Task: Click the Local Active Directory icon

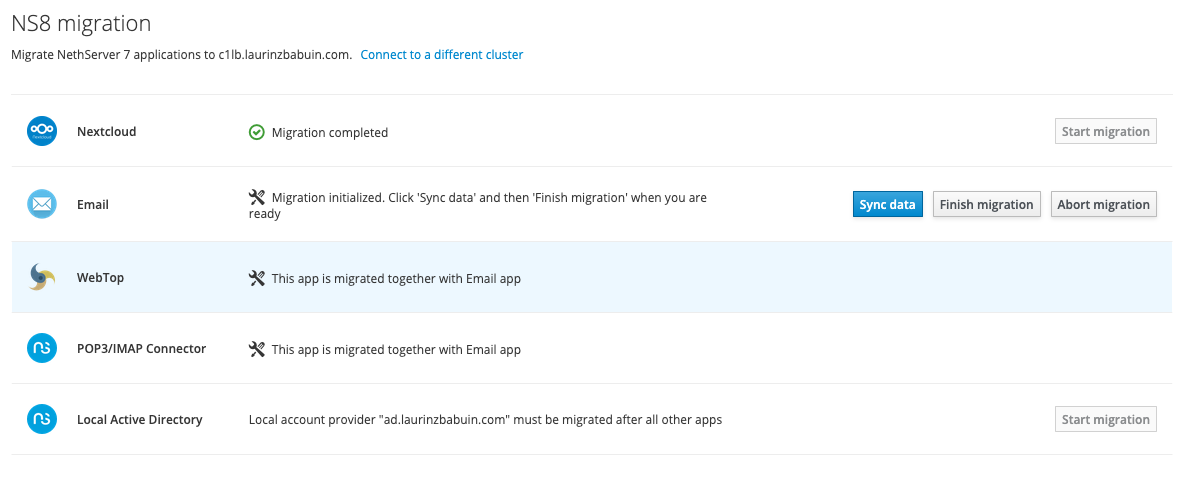Action: click(42, 419)
